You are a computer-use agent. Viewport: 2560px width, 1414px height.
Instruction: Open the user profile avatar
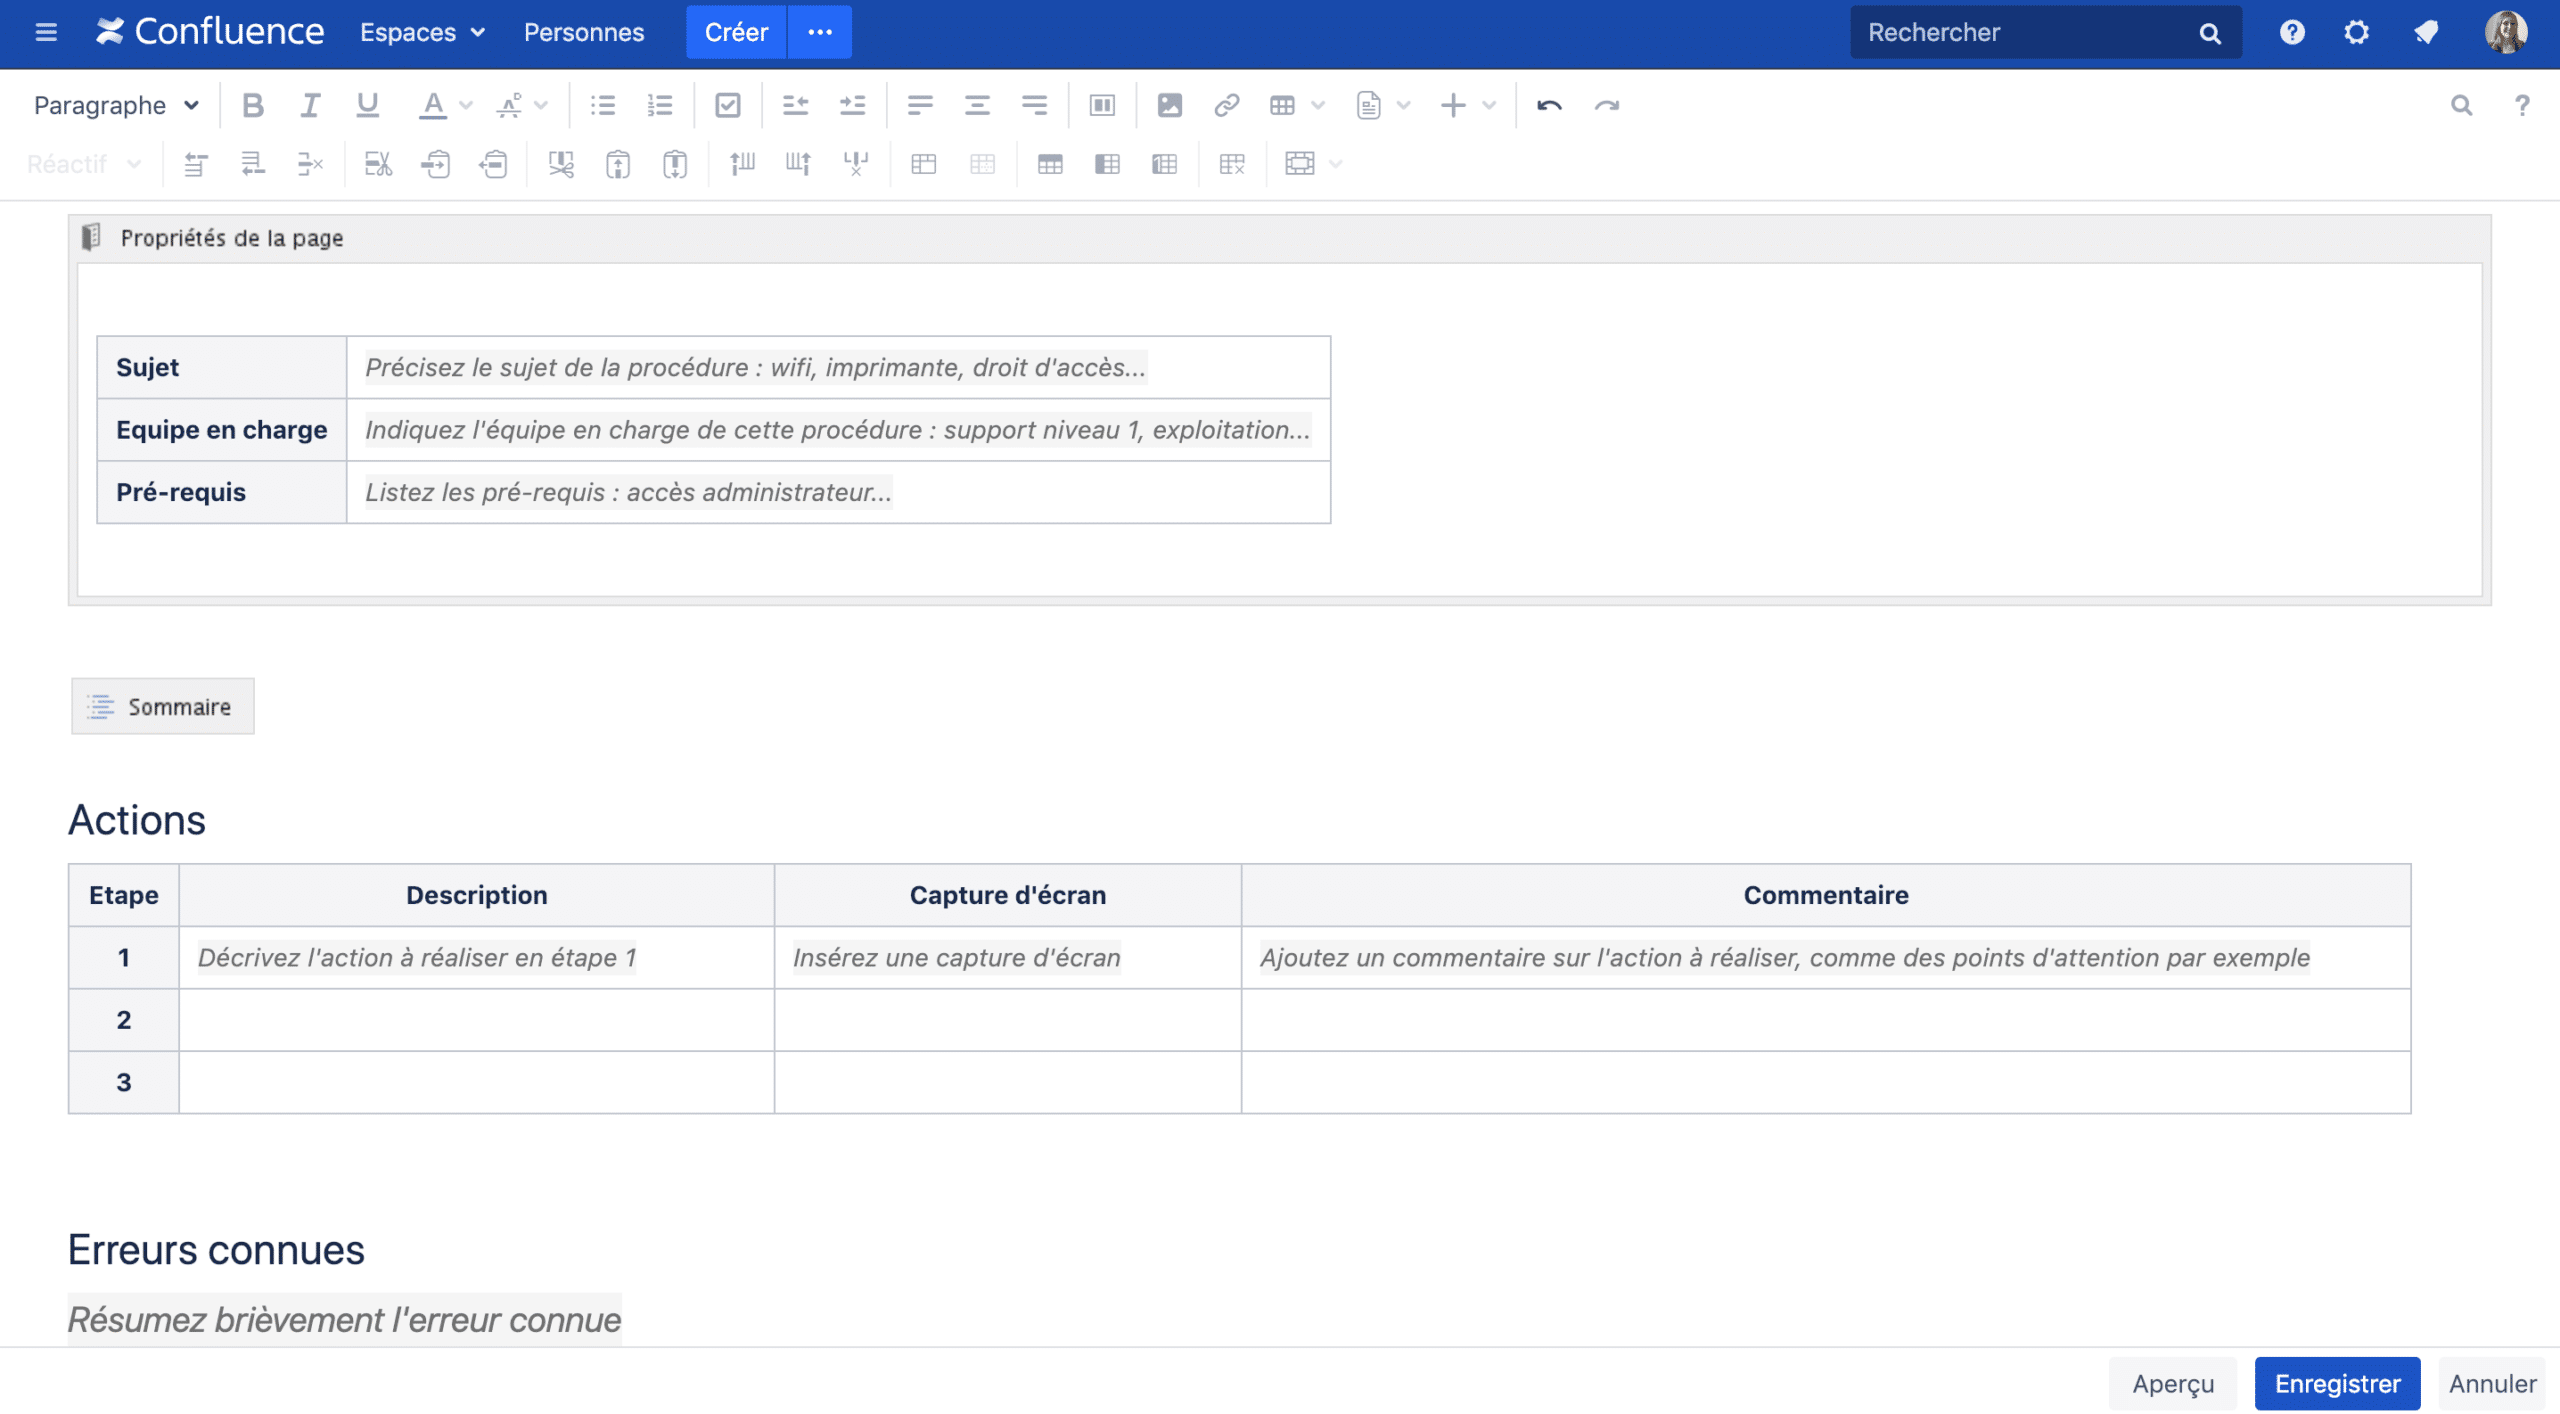pos(2505,32)
